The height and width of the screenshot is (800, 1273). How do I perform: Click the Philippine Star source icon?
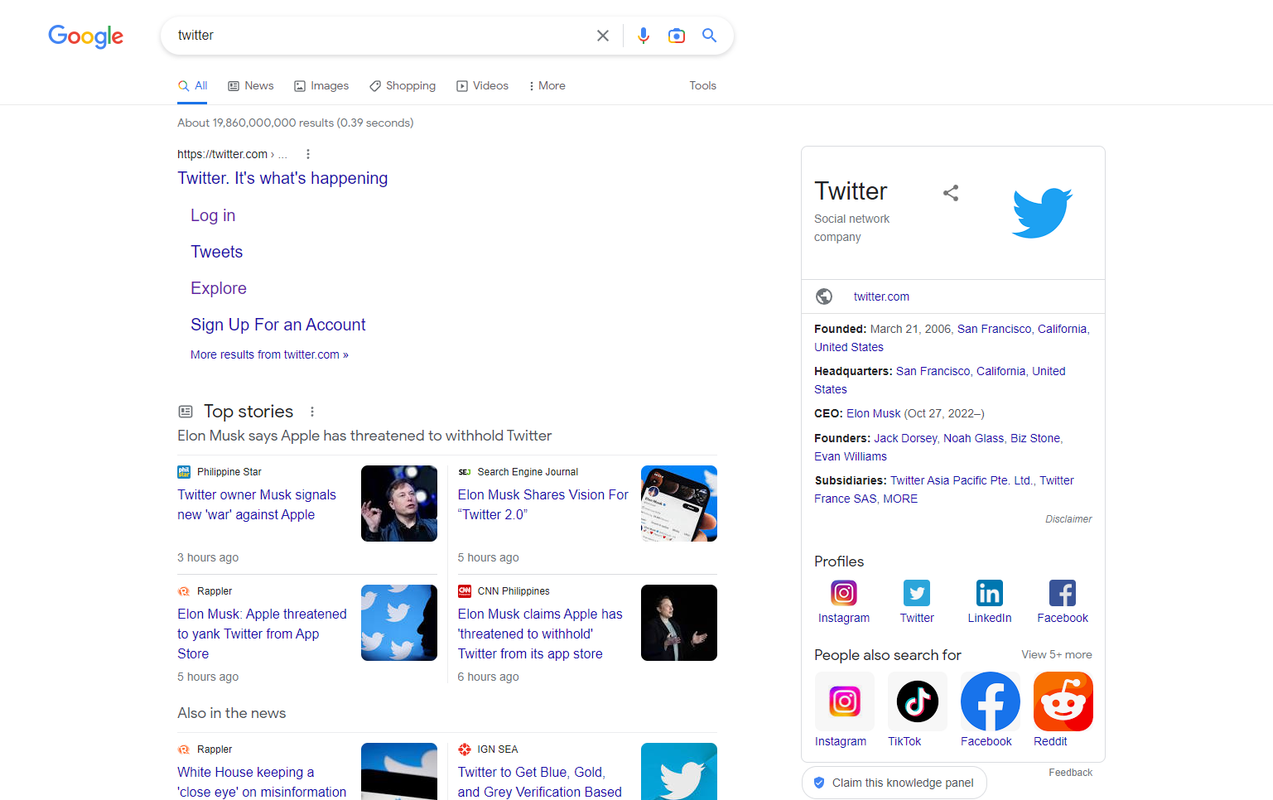tap(184, 472)
